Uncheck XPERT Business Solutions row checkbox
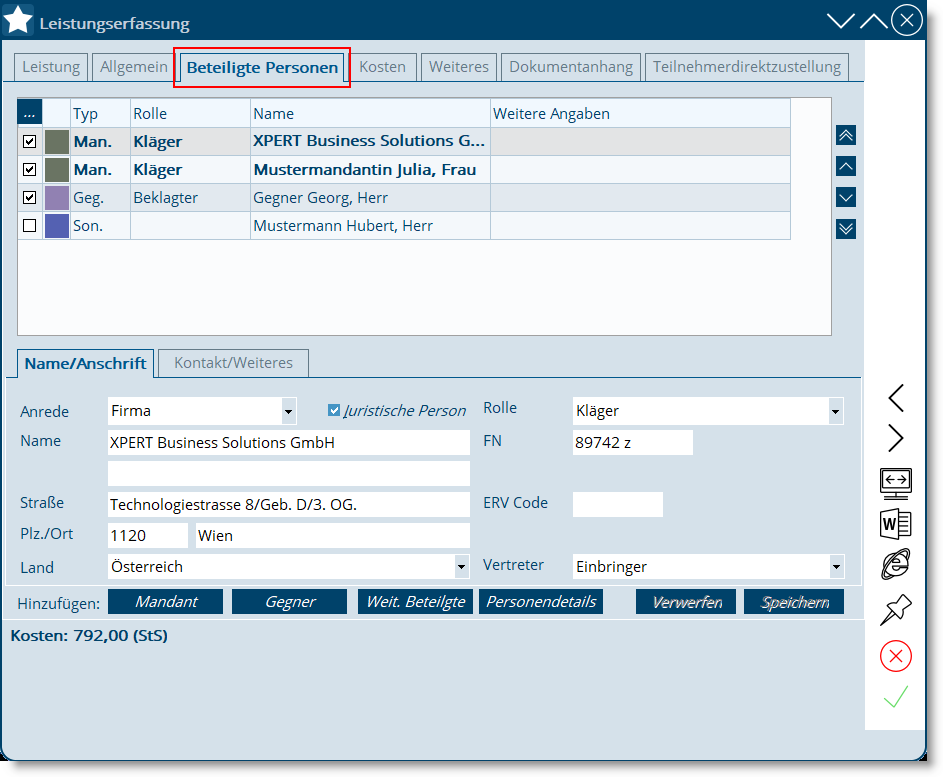The height and width of the screenshot is (777, 943). pos(29,141)
